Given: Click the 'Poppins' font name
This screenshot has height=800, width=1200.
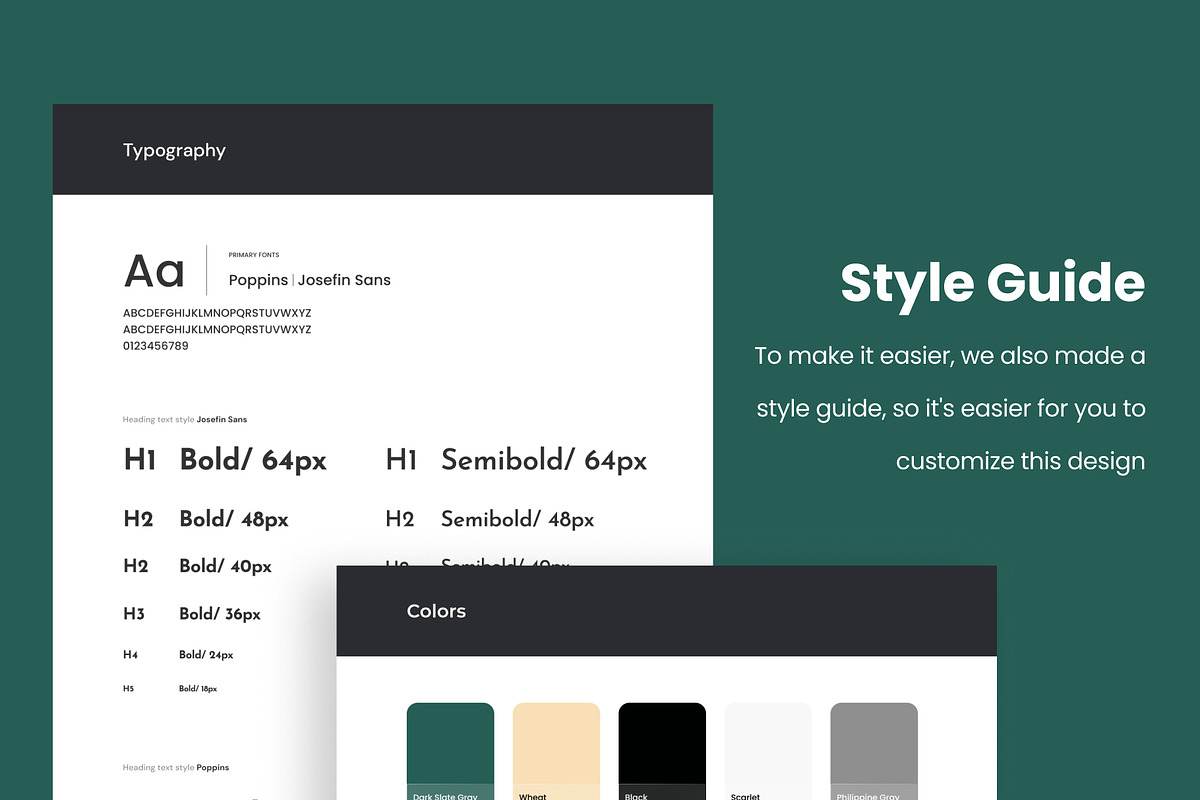Looking at the screenshot, I should 258,280.
